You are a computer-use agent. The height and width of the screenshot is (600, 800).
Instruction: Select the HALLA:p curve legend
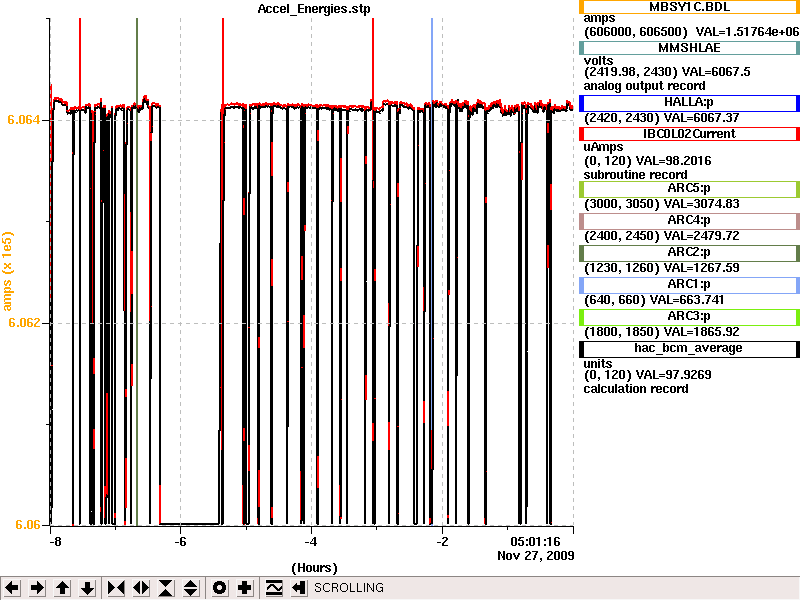pyautogui.click(x=689, y=103)
